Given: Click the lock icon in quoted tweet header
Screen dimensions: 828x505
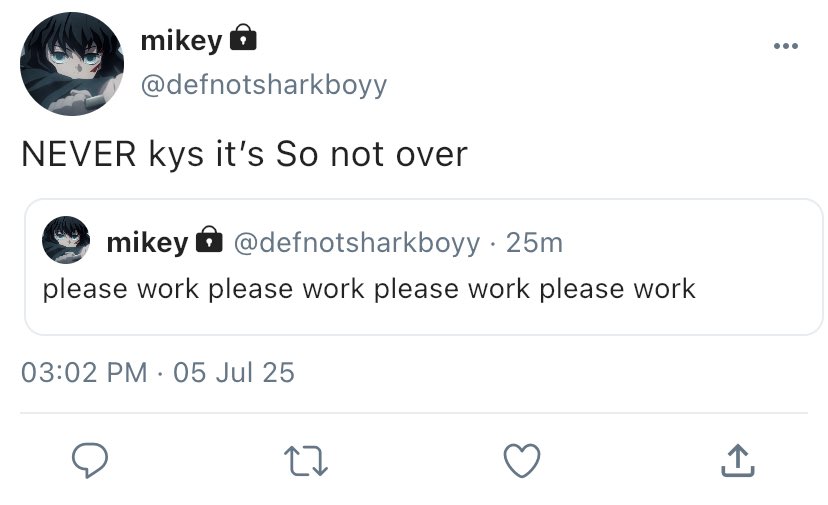Looking at the screenshot, I should point(208,241).
